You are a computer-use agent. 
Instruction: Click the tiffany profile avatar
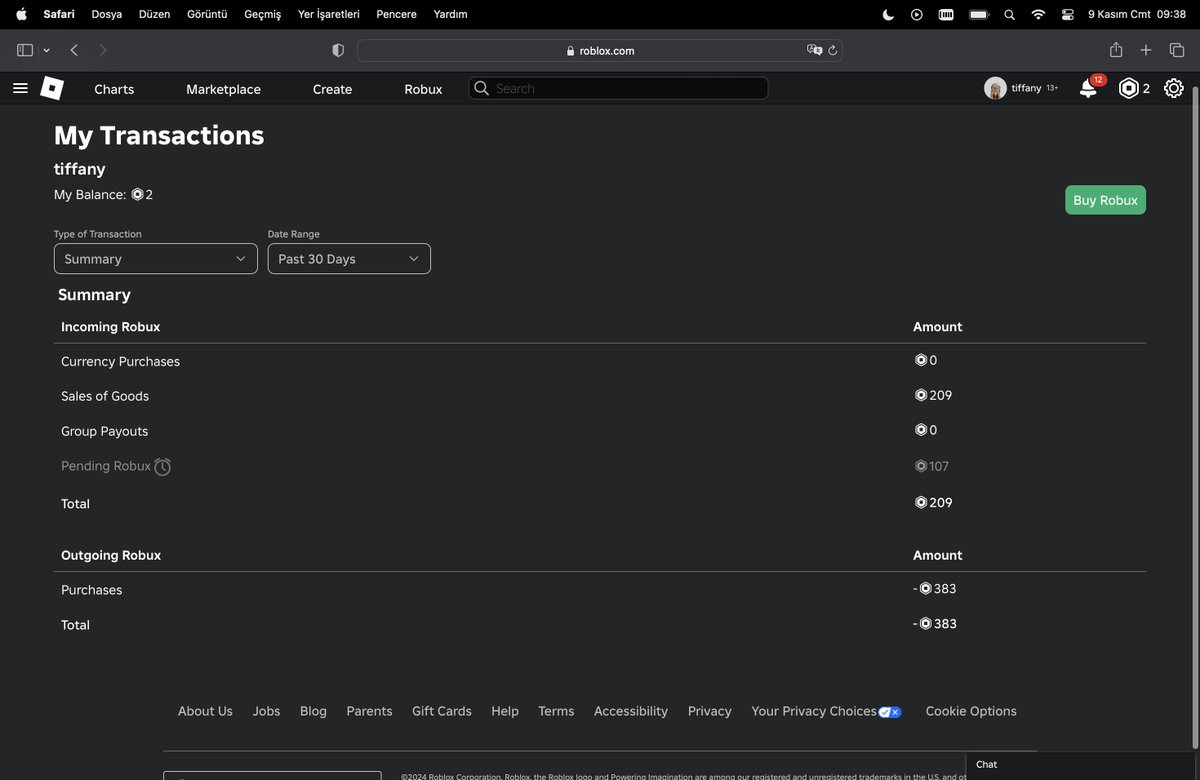[x=995, y=88]
